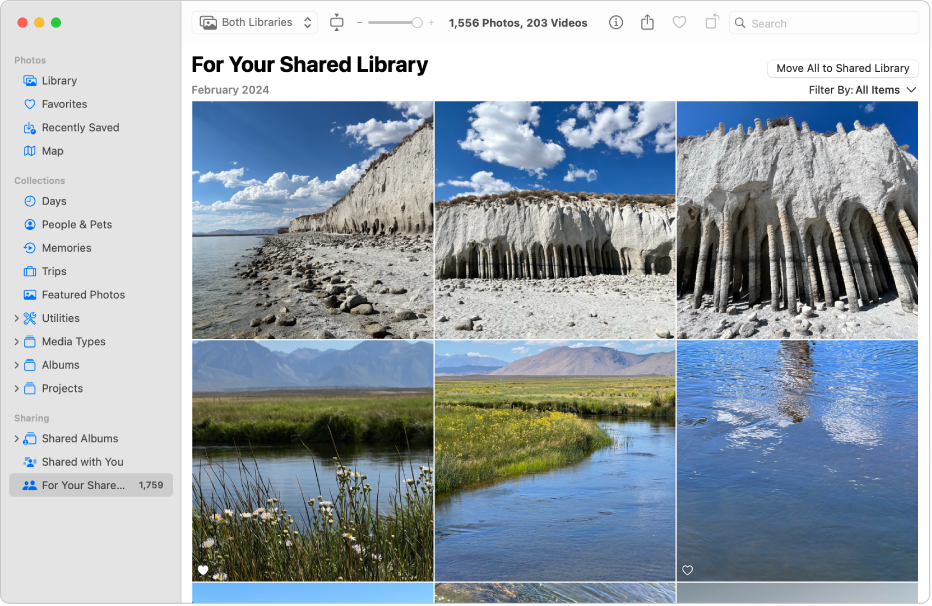Open the Both Libraries picker
Viewport: 932px width, 606px height.
click(254, 22)
